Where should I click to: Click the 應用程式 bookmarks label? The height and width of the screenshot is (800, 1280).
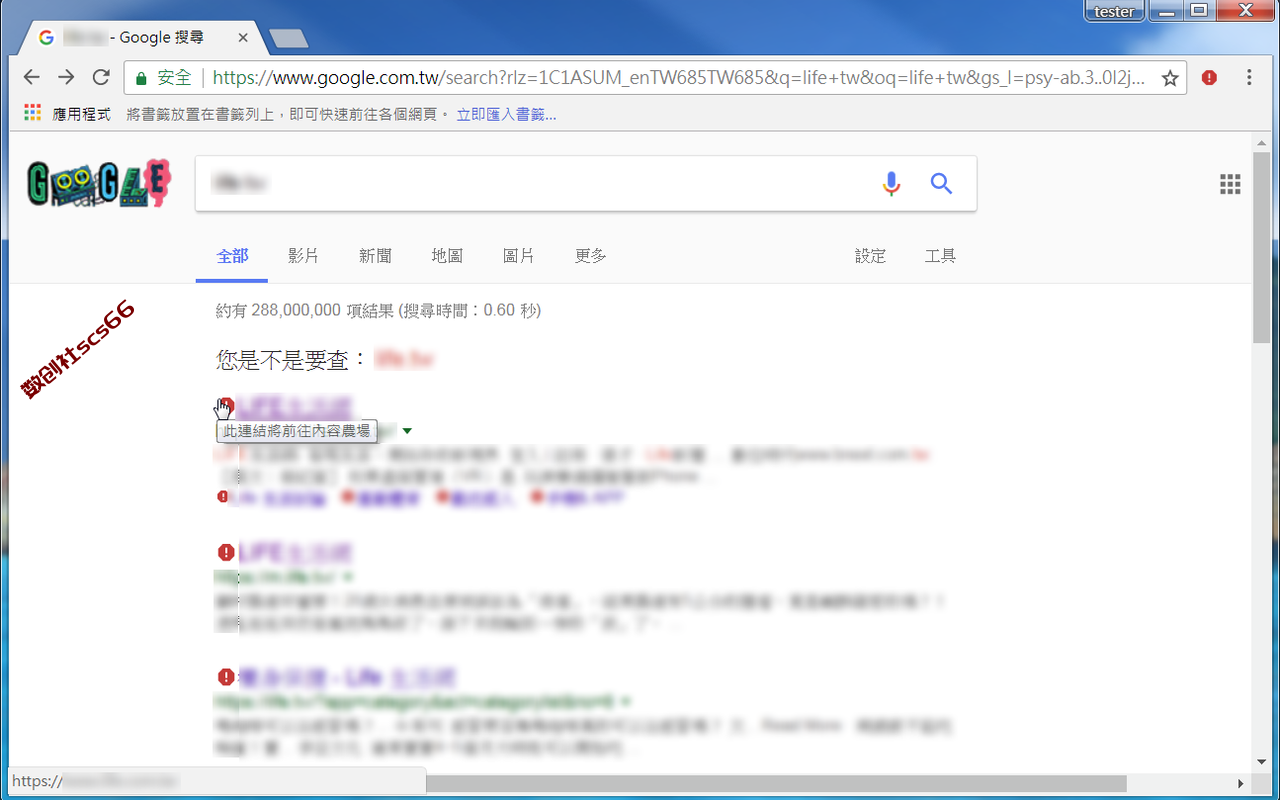[x=81, y=114]
